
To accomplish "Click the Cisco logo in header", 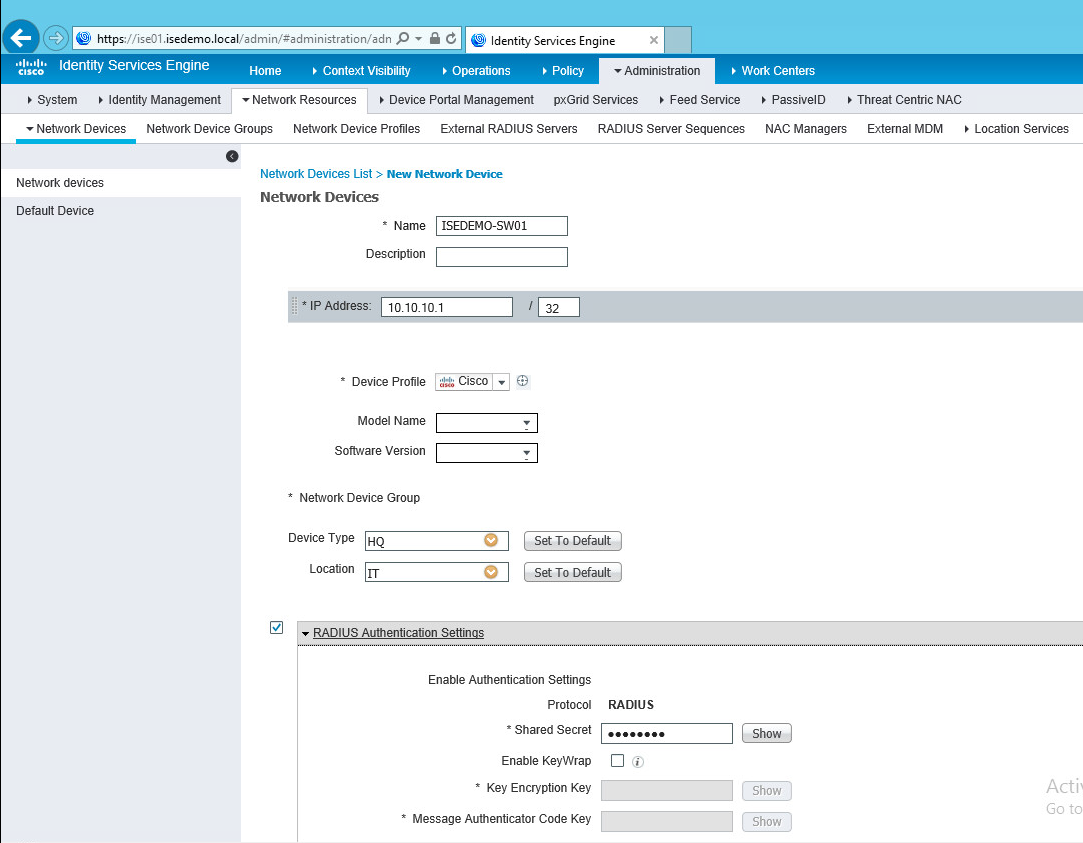I will [x=31, y=67].
